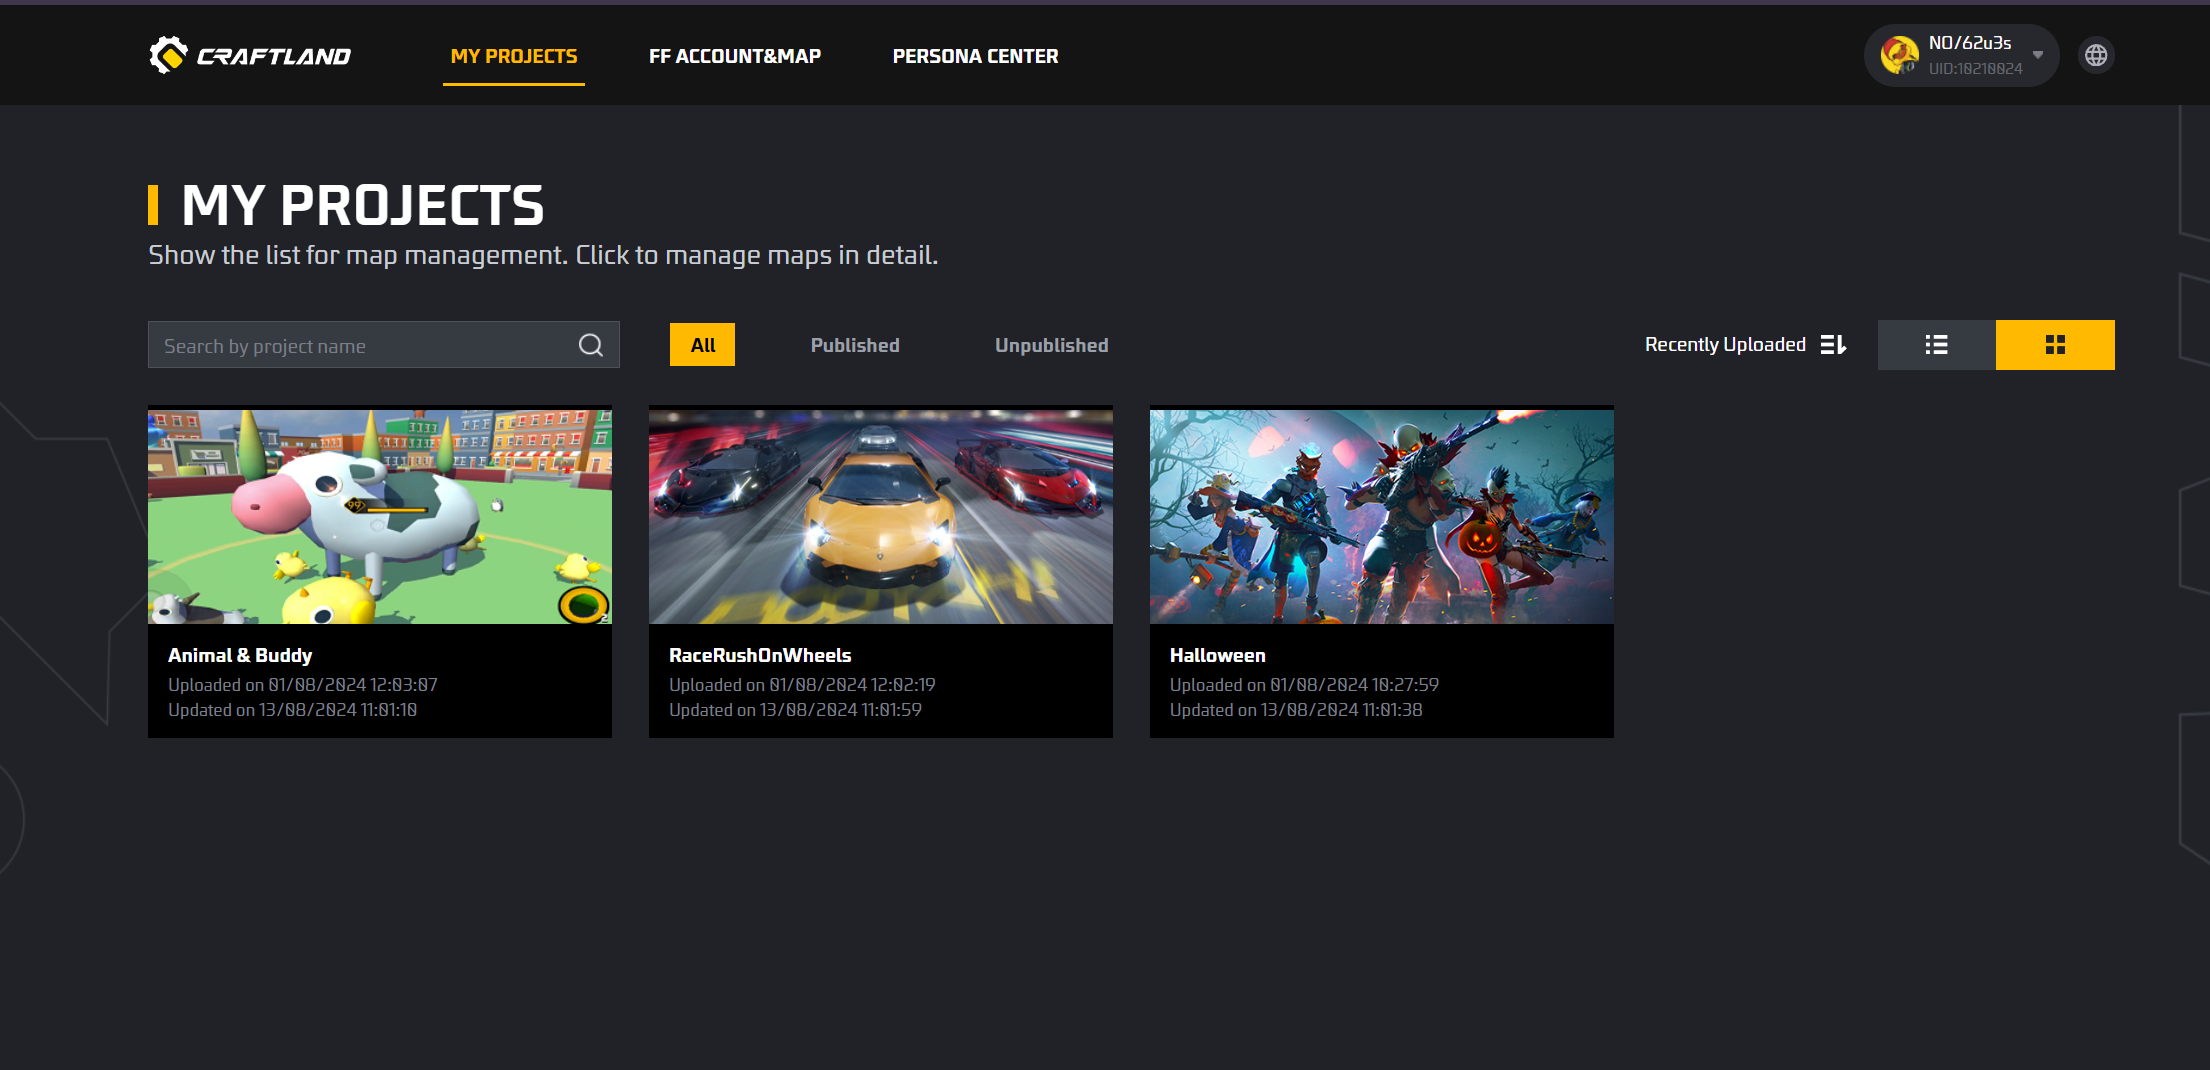Click the user avatar picture

coord(1898,54)
